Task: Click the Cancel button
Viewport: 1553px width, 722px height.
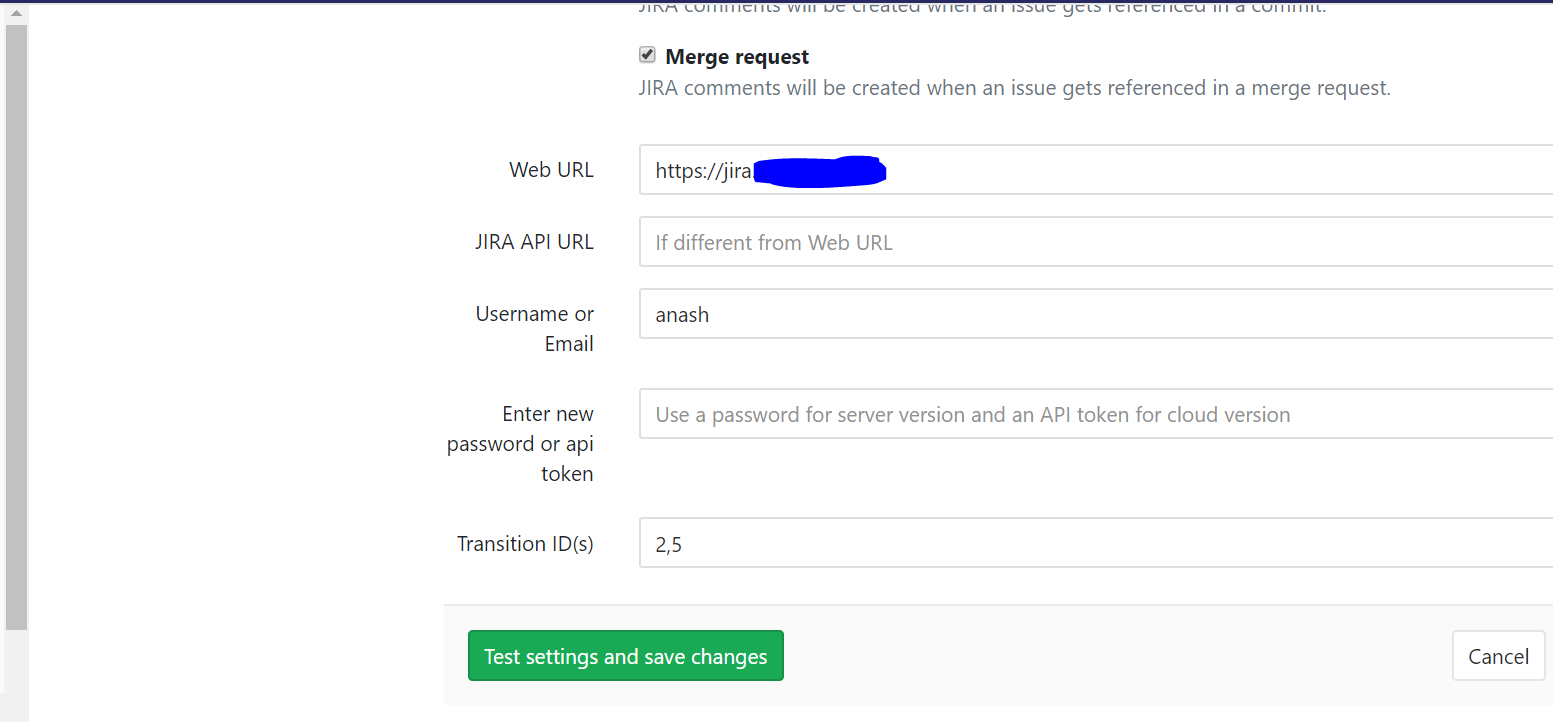Action: tap(1498, 655)
